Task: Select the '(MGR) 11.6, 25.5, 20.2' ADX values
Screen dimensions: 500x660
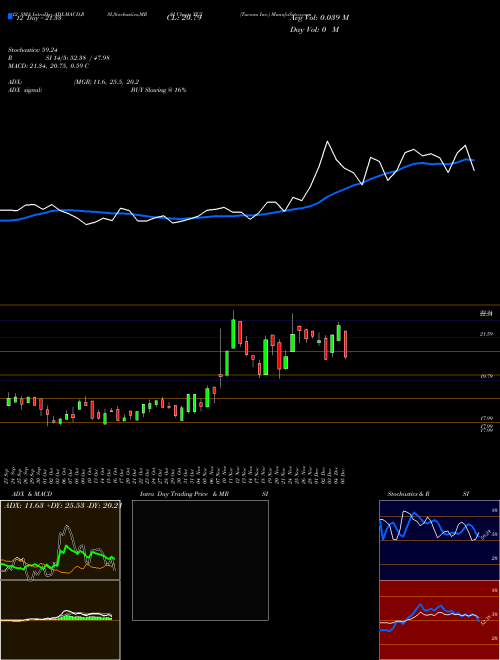Action: (x=106, y=82)
